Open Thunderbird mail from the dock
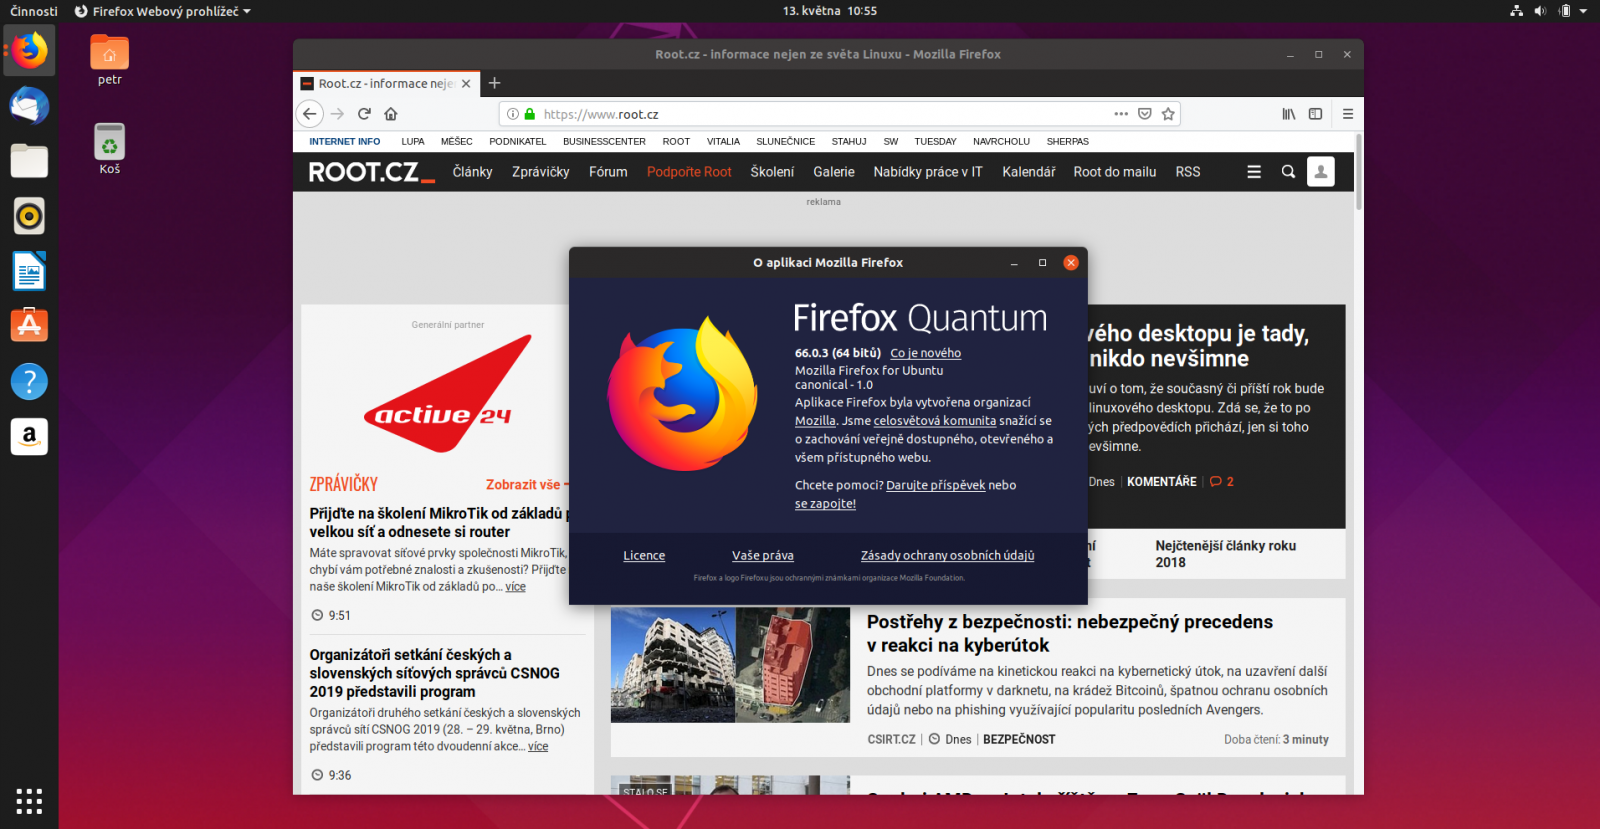This screenshot has height=829, width=1600. coord(29,105)
